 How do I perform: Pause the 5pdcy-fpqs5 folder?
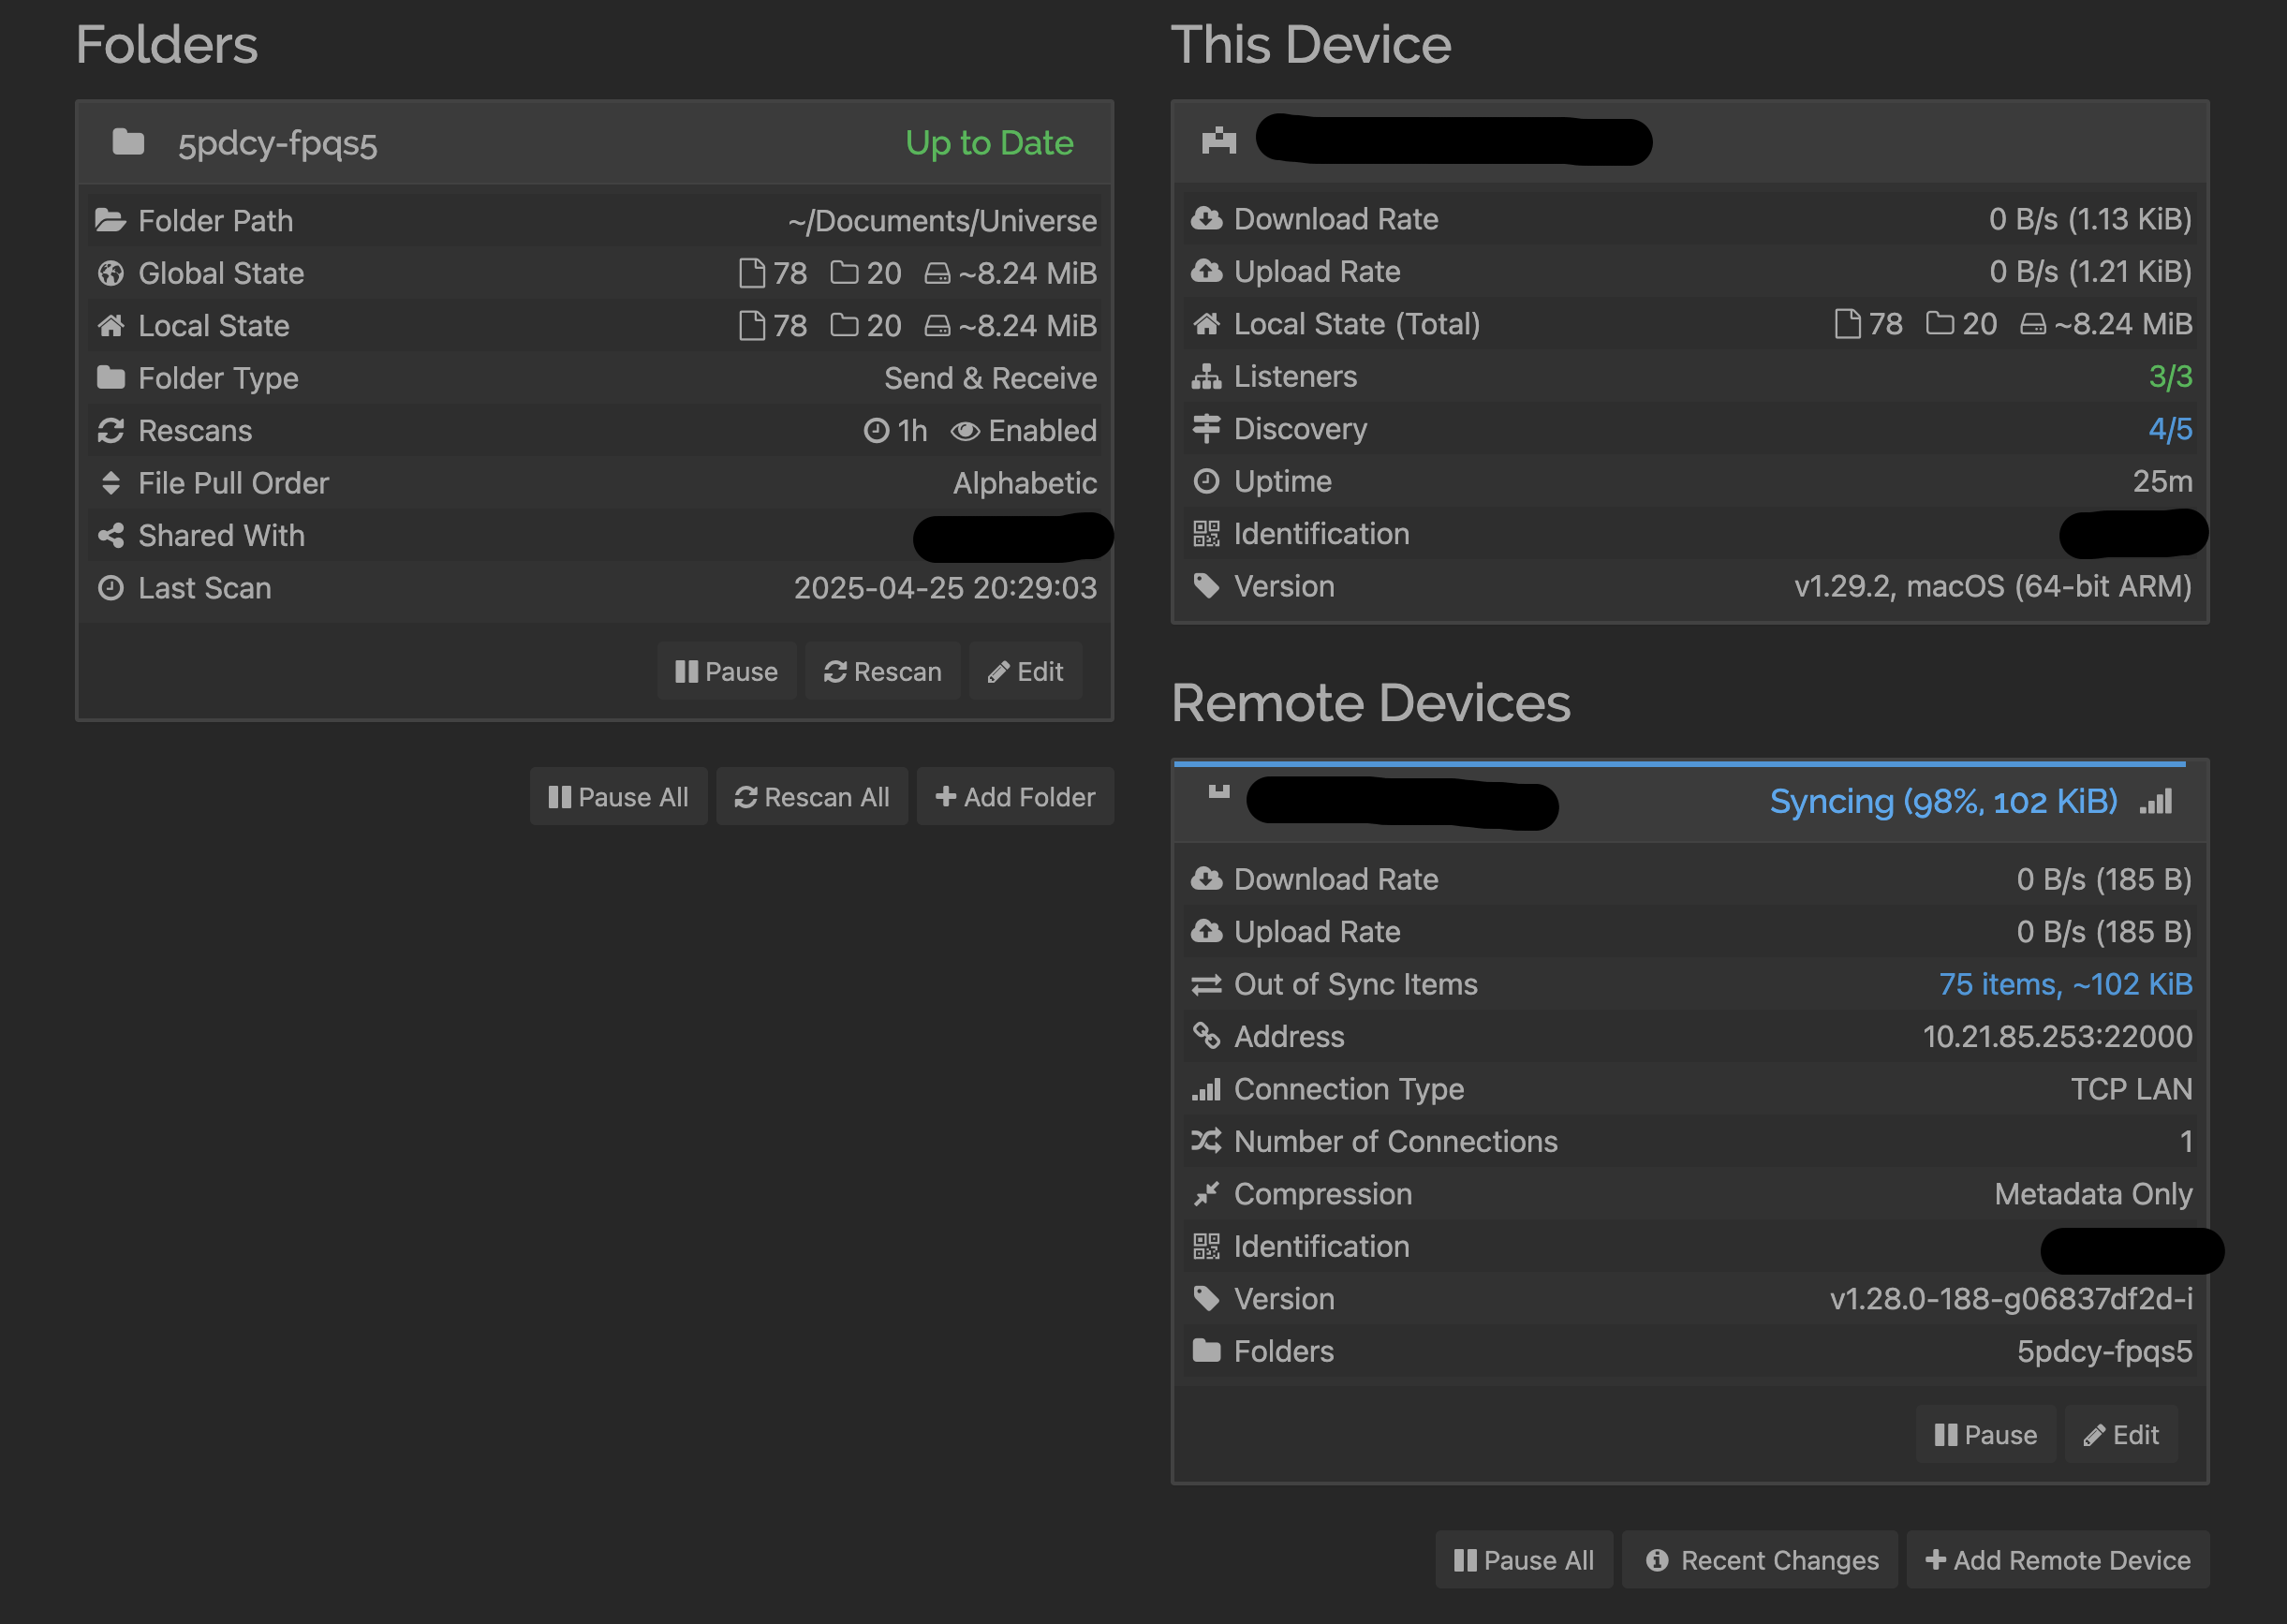[726, 671]
